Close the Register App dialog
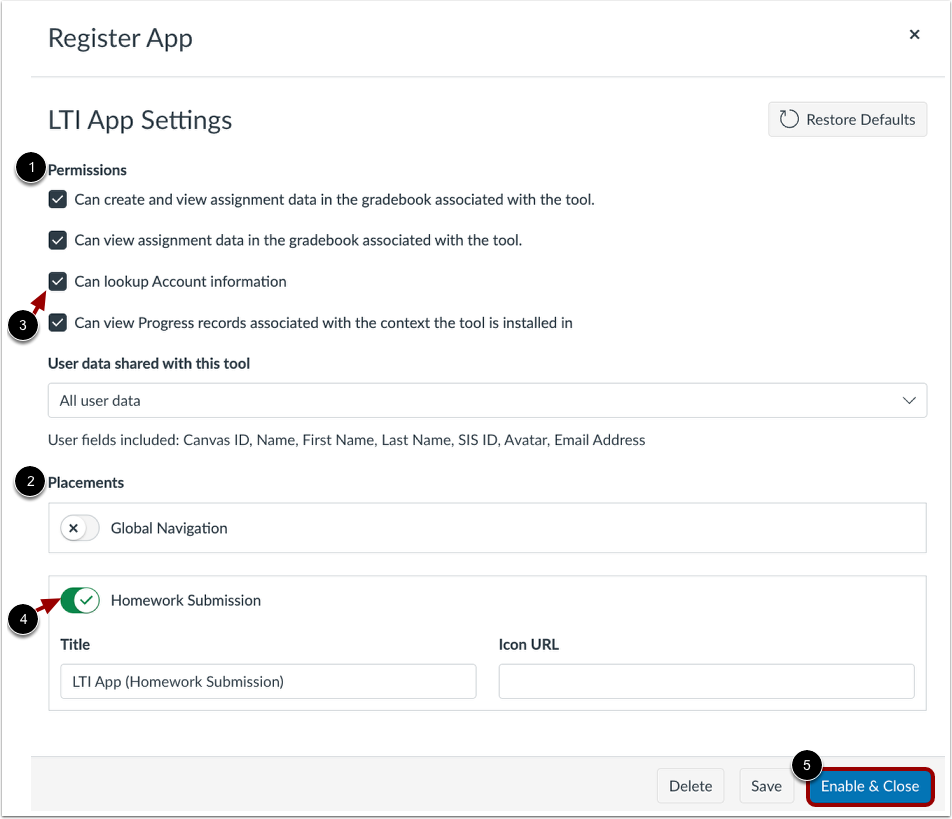This screenshot has height=819, width=952. [914, 34]
